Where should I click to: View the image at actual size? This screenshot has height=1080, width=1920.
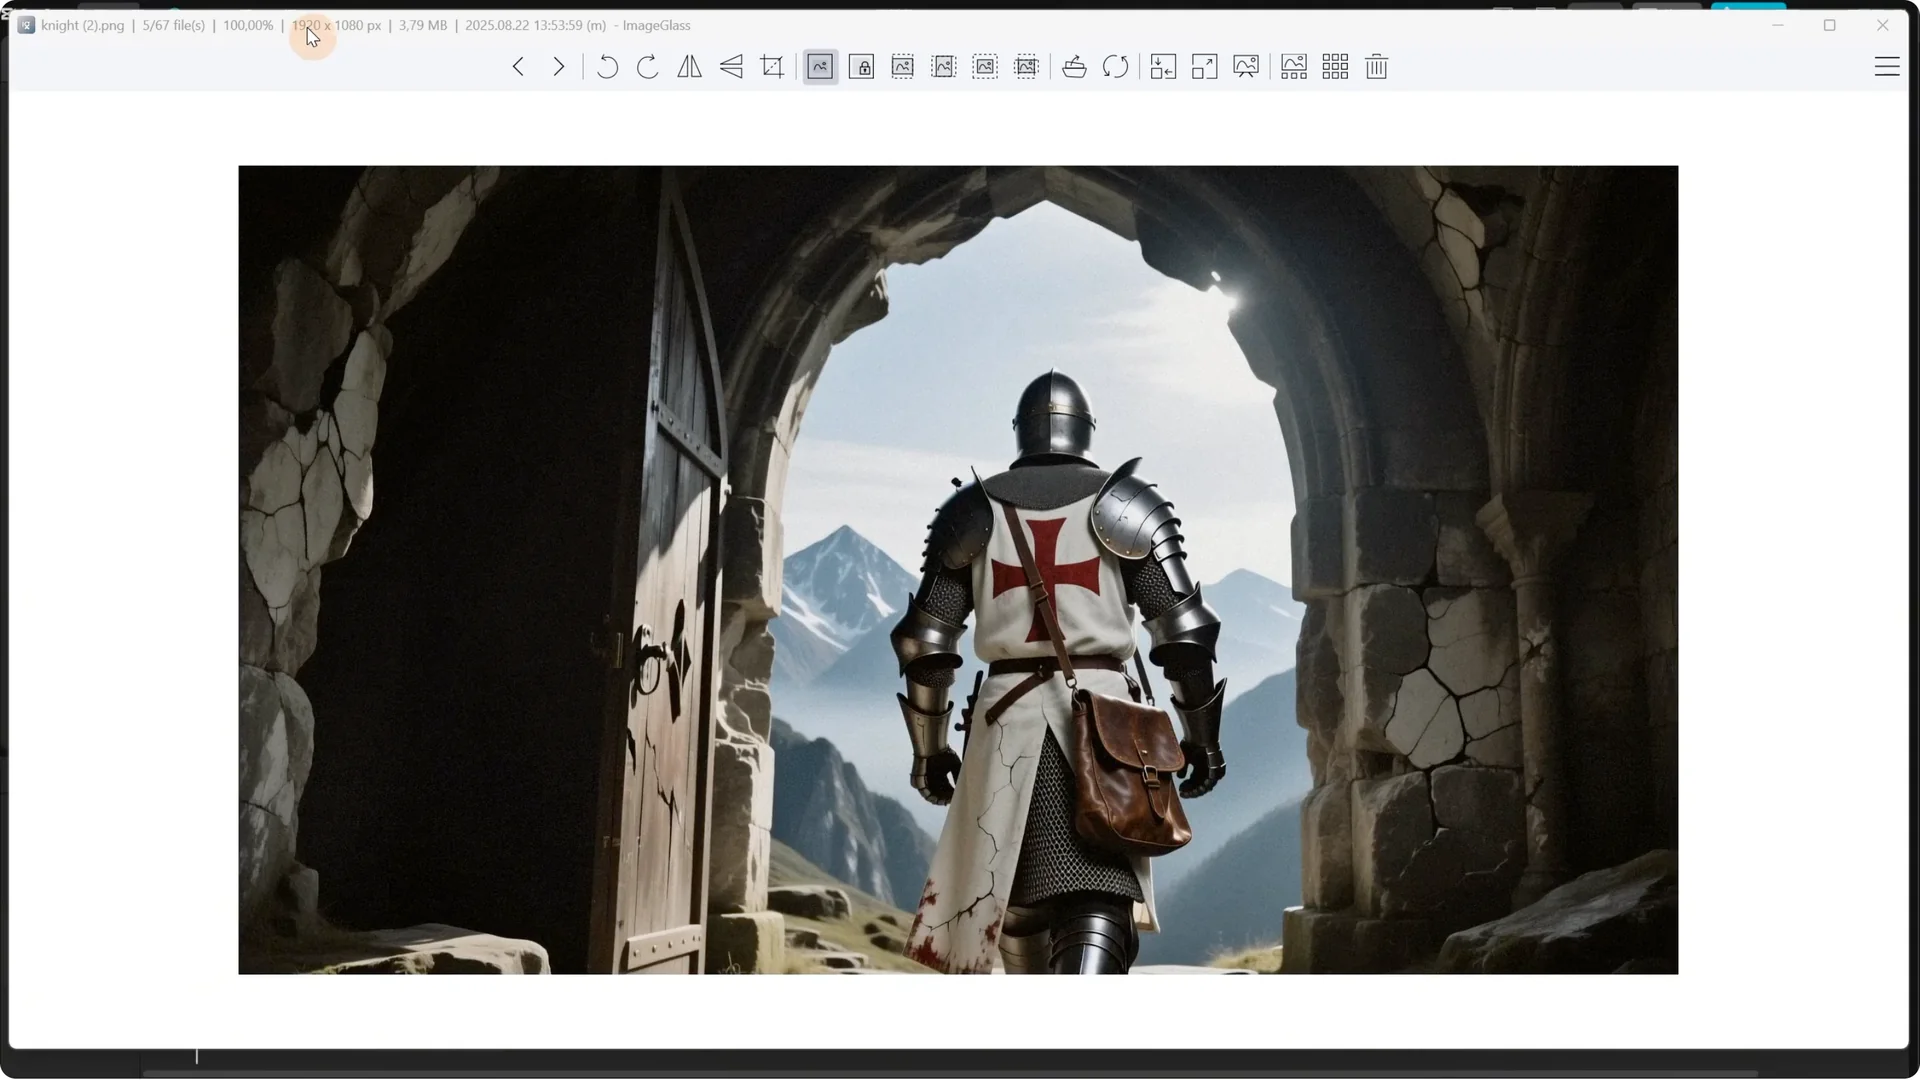1162,66
